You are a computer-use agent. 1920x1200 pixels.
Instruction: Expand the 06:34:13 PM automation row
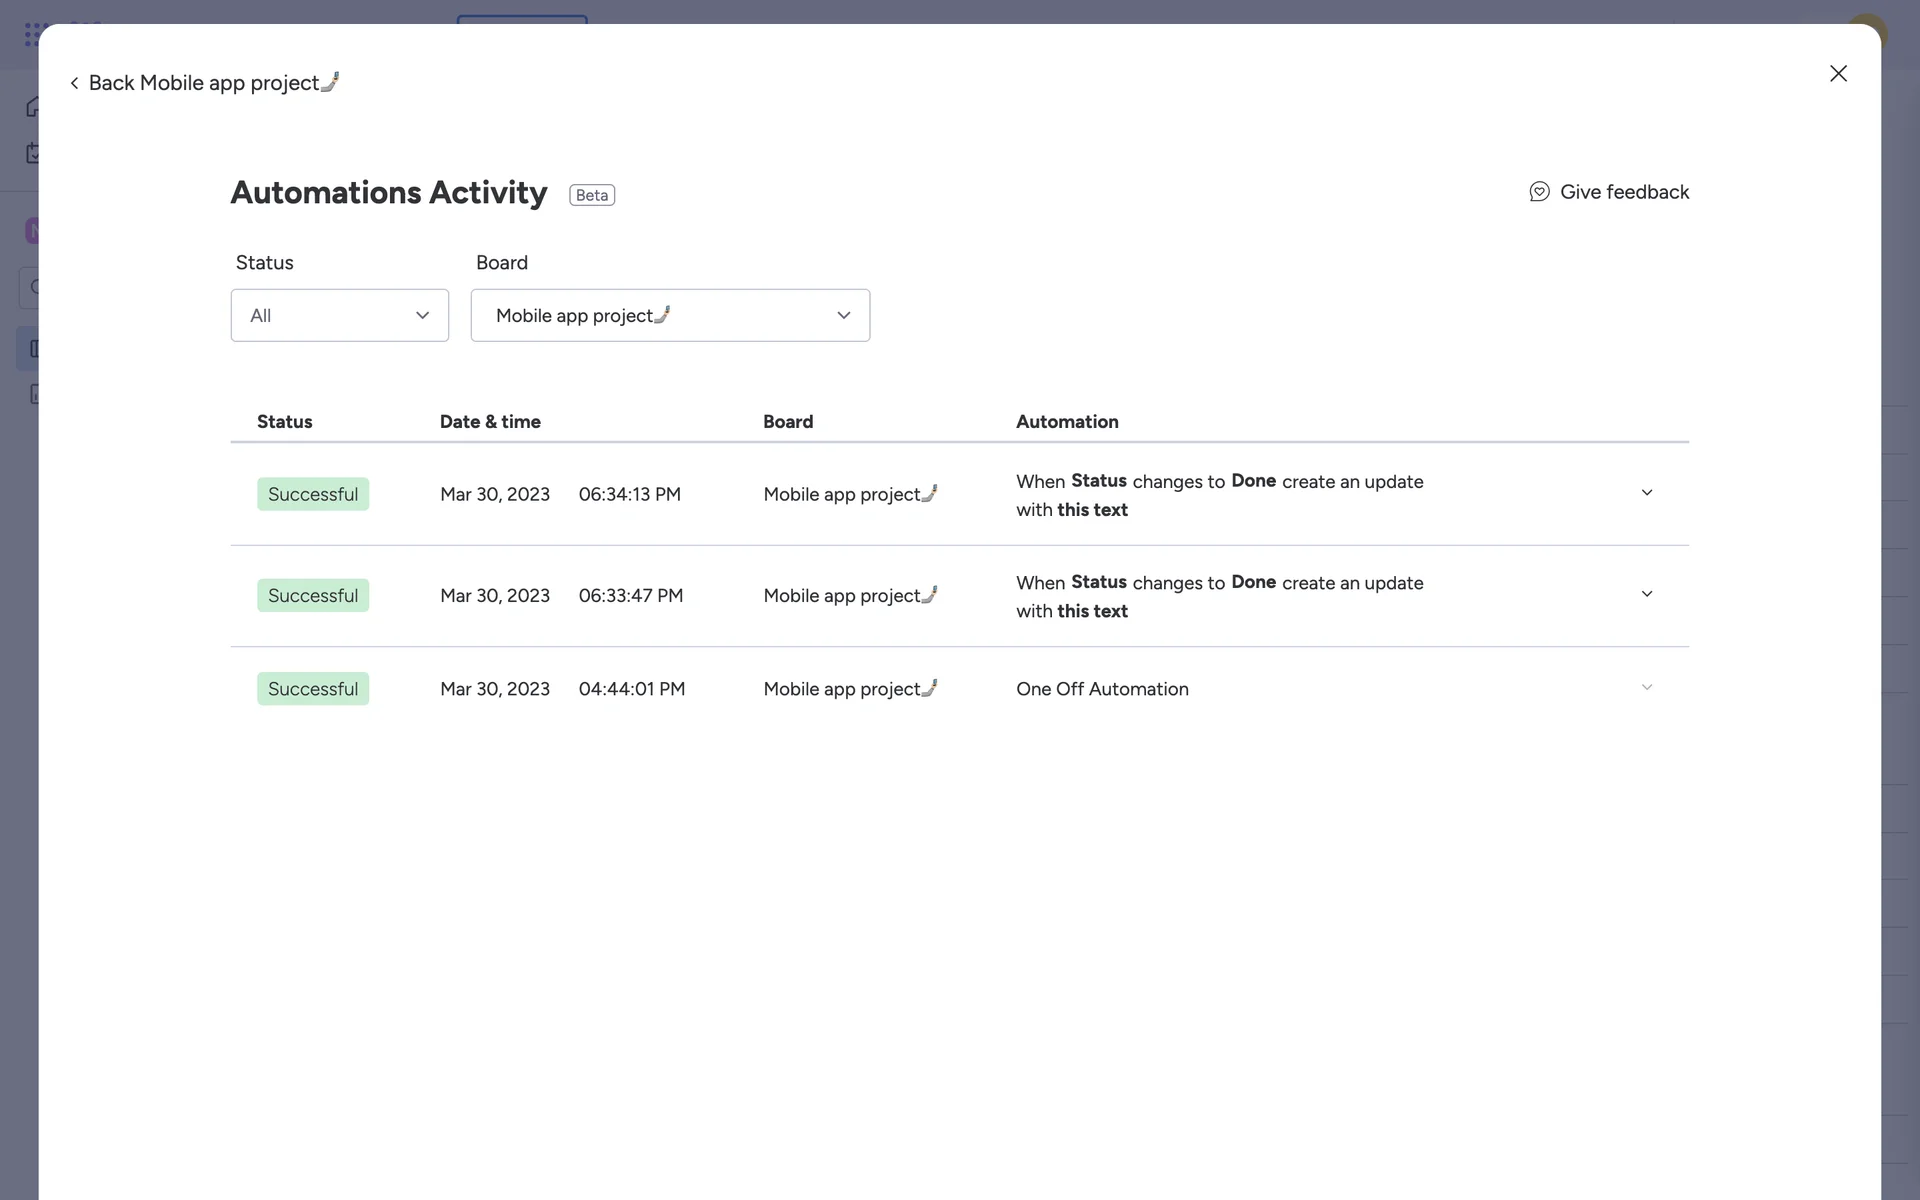click(x=1646, y=493)
